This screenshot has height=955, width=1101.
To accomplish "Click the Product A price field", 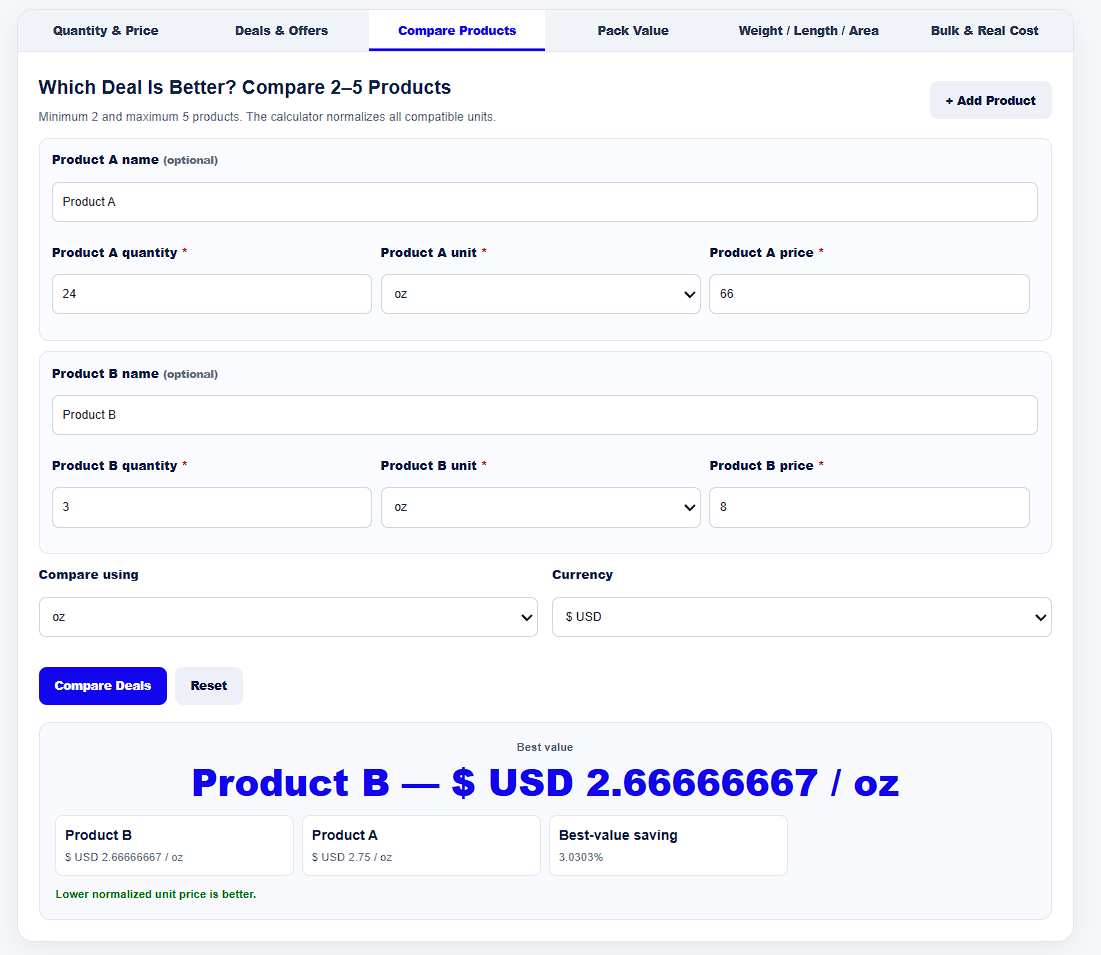I will point(869,294).
